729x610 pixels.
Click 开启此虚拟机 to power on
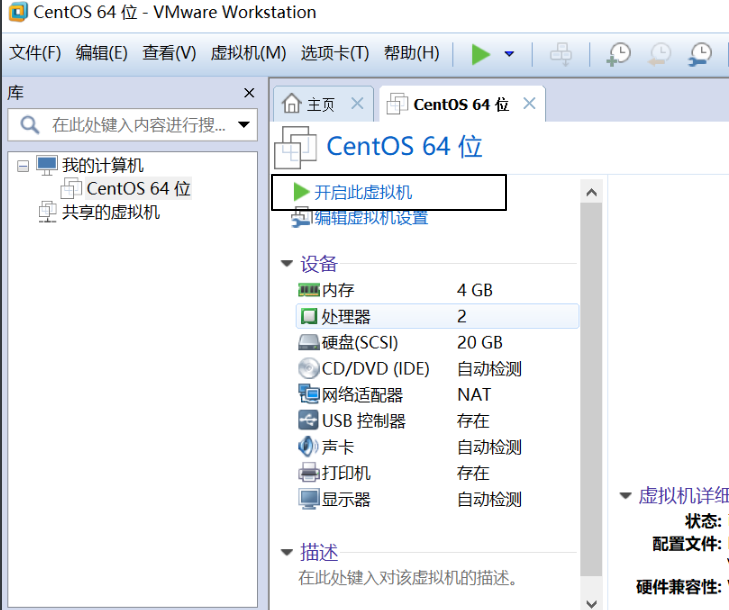pos(362,192)
